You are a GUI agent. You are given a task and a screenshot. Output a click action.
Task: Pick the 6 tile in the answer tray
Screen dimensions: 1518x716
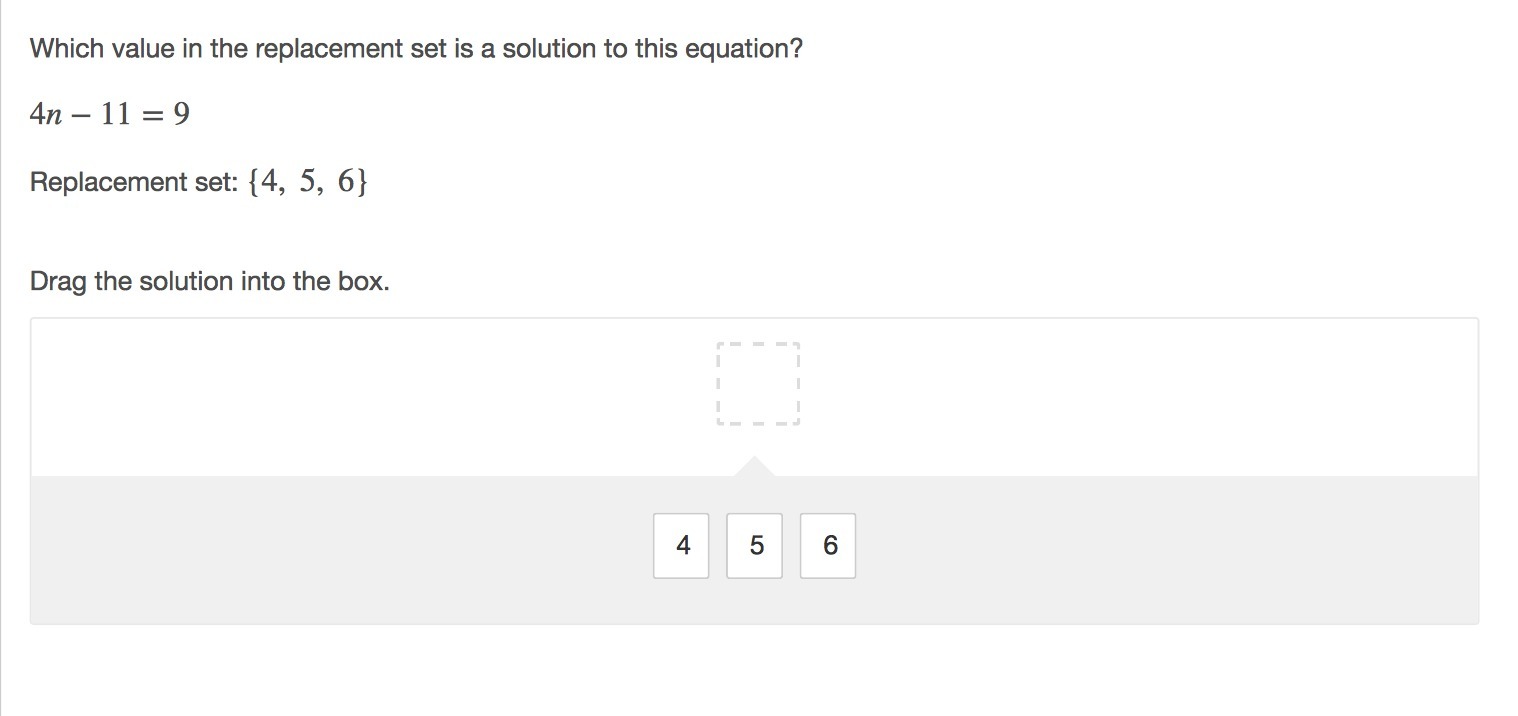click(x=828, y=545)
